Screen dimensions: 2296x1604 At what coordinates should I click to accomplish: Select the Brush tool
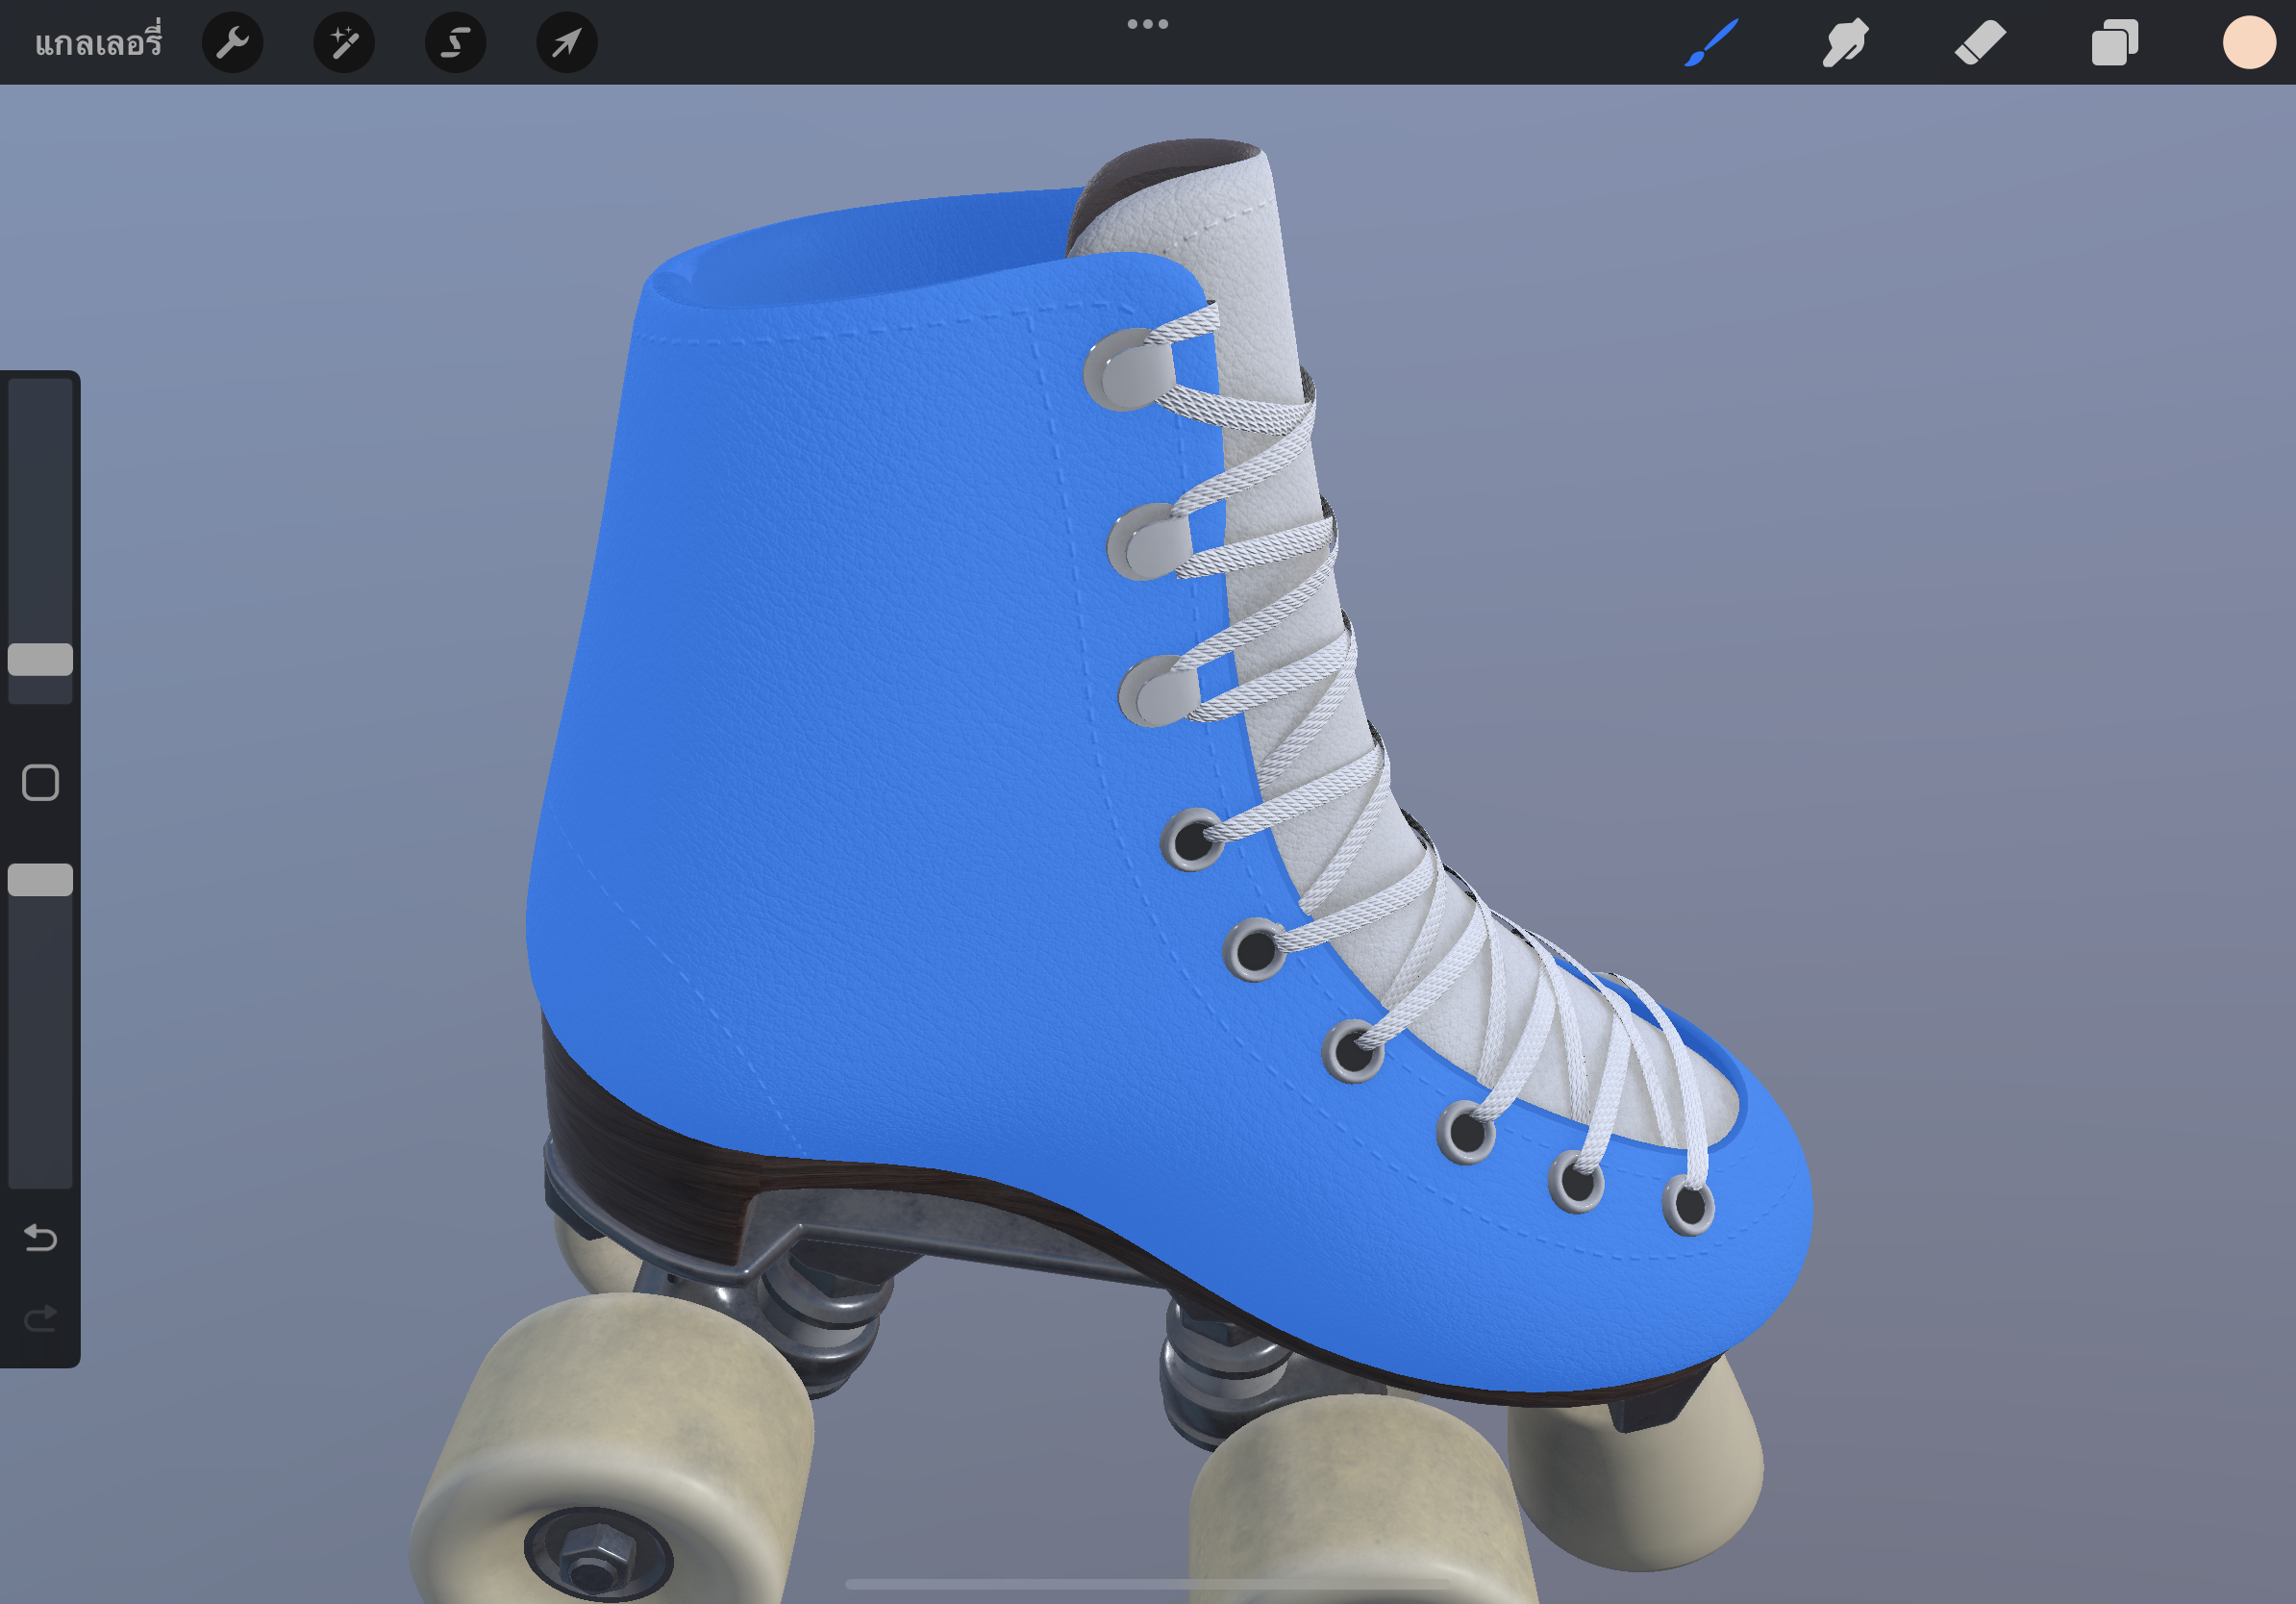(x=1711, y=43)
